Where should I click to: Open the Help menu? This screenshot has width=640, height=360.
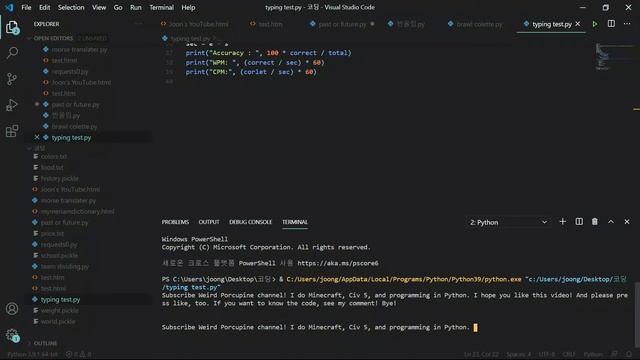point(188,7)
